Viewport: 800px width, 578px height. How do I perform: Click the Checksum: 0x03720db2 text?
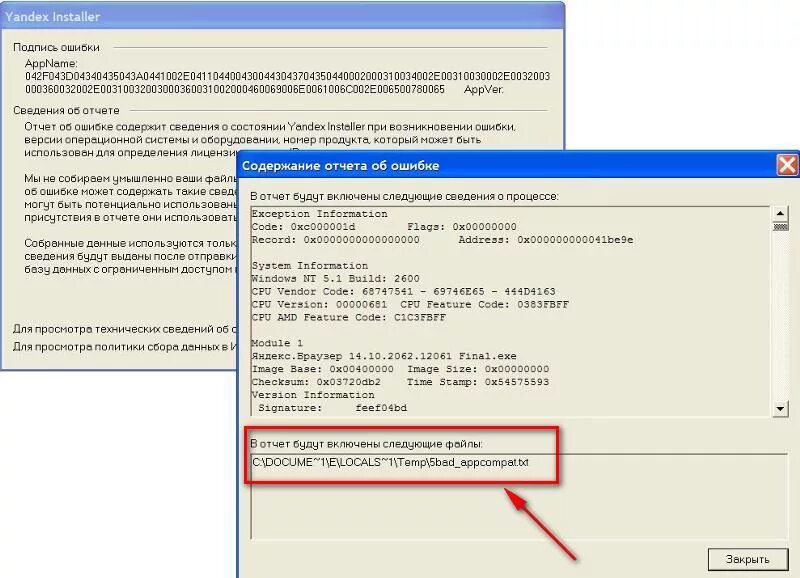316,382
